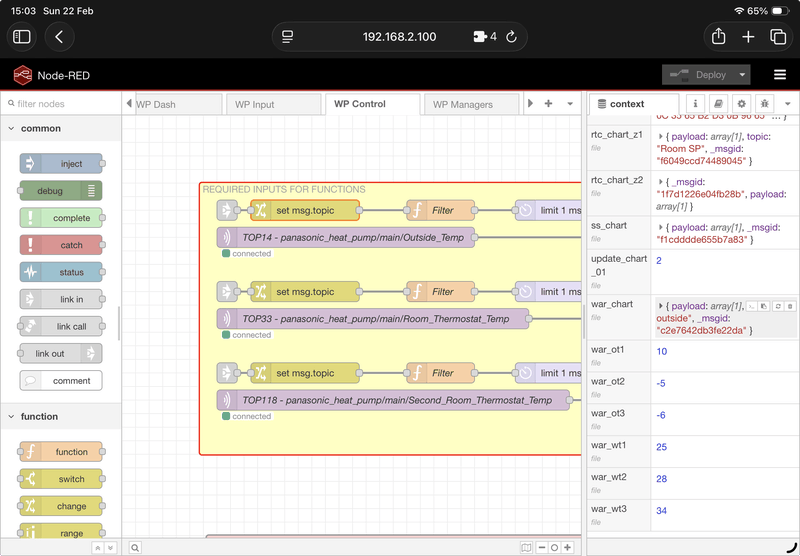Select the change node in palette
Viewport: 800px width, 556px height.
point(61,506)
